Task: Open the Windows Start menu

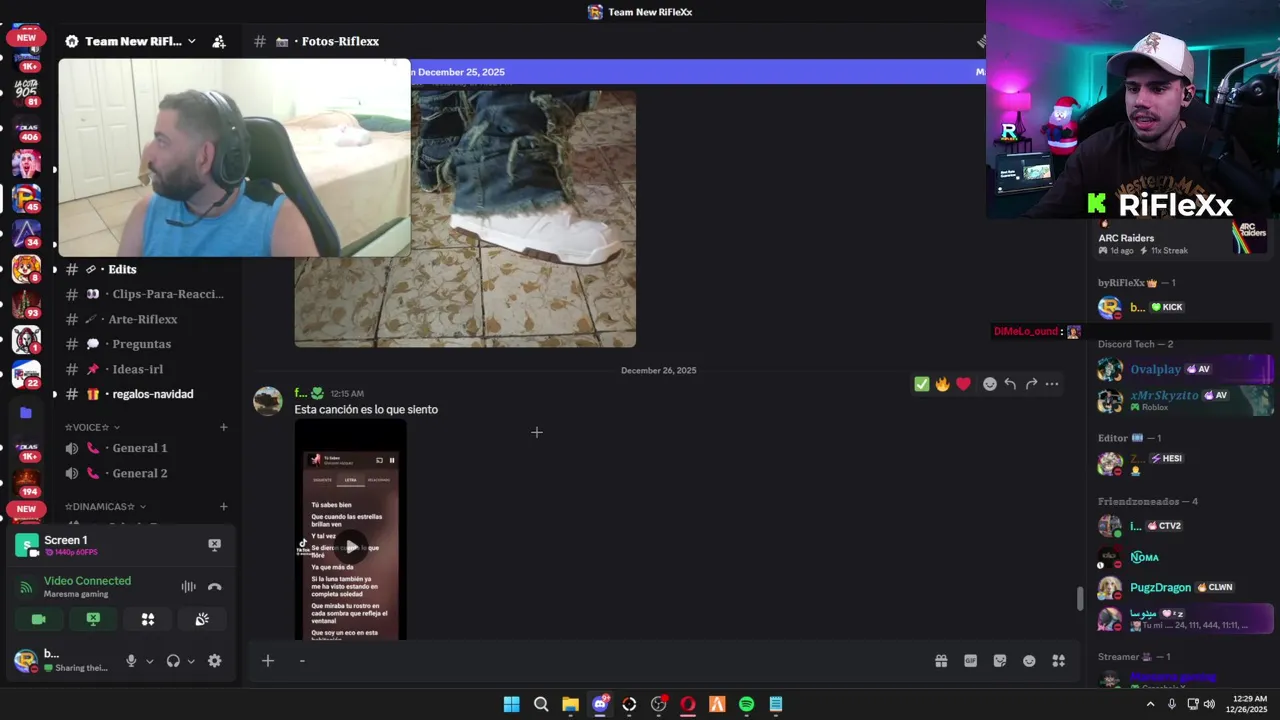Action: 511,704
